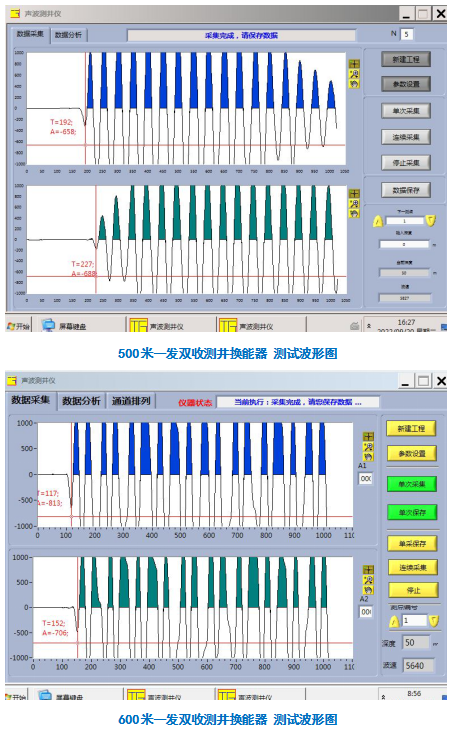
Task: Decrement measuring point with down arrow in upper window
Action: [x=431, y=221]
